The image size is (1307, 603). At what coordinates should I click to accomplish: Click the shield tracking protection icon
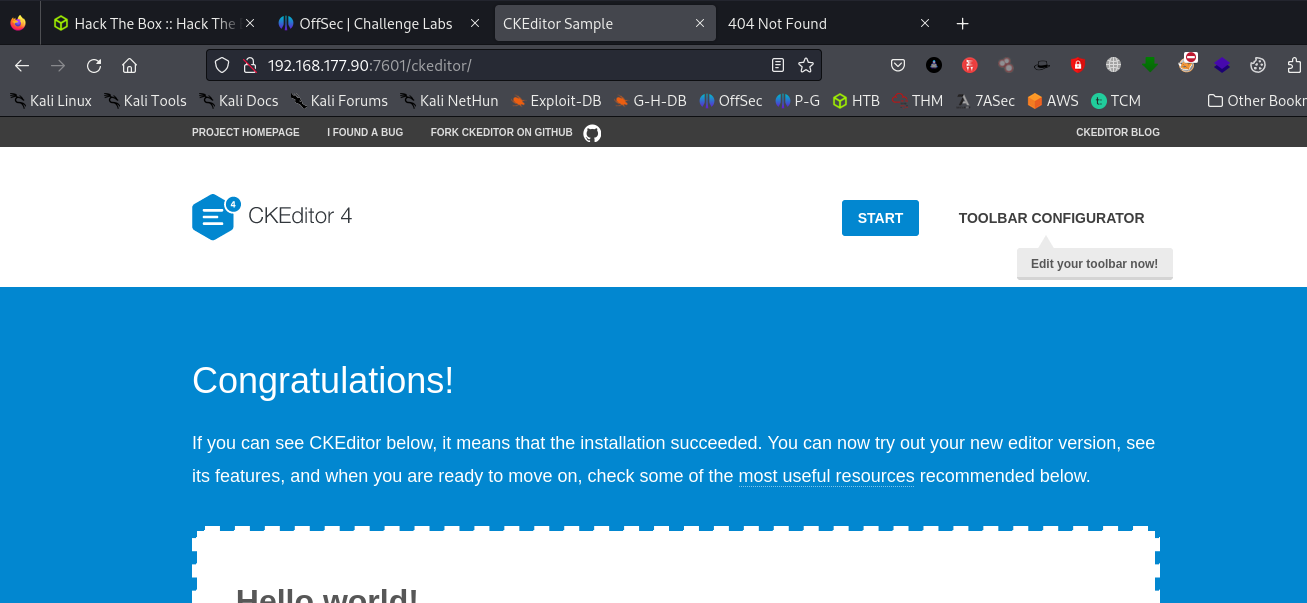223,66
